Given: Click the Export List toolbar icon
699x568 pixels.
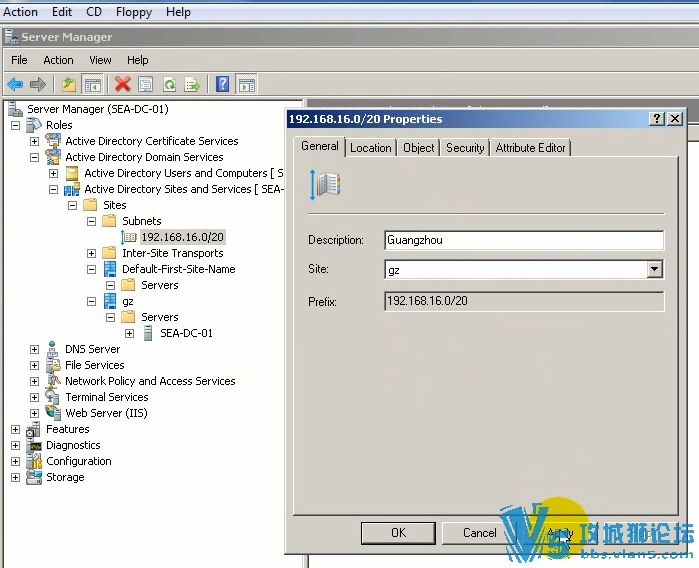Looking at the screenshot, I should [192, 84].
